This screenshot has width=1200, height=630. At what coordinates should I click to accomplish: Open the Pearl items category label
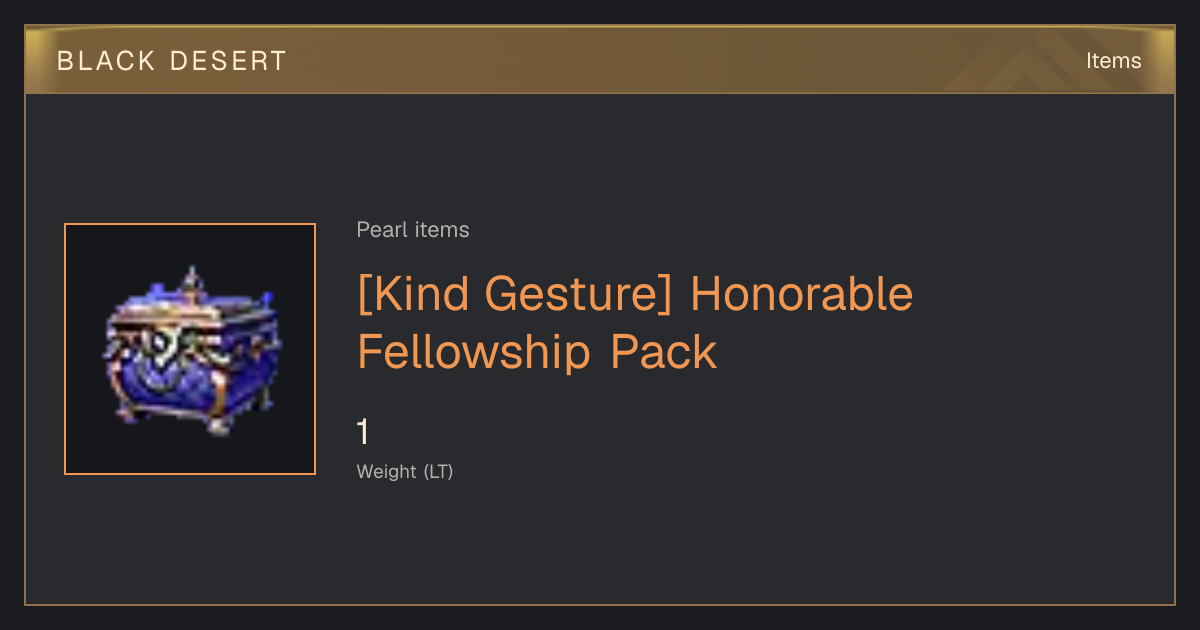[x=413, y=230]
